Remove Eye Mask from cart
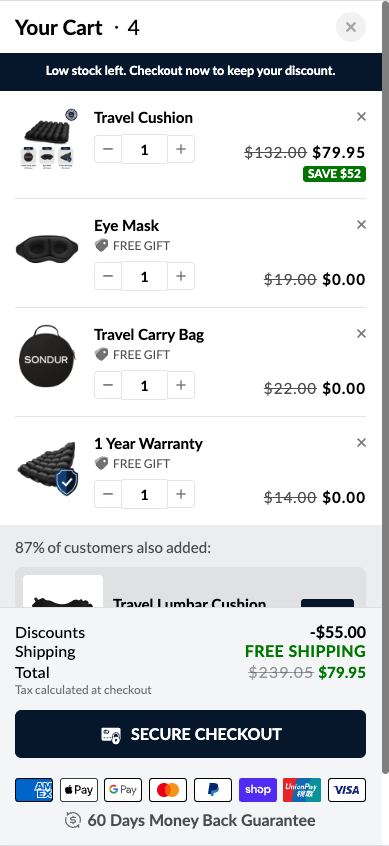The height and width of the screenshot is (846, 389). (x=361, y=224)
